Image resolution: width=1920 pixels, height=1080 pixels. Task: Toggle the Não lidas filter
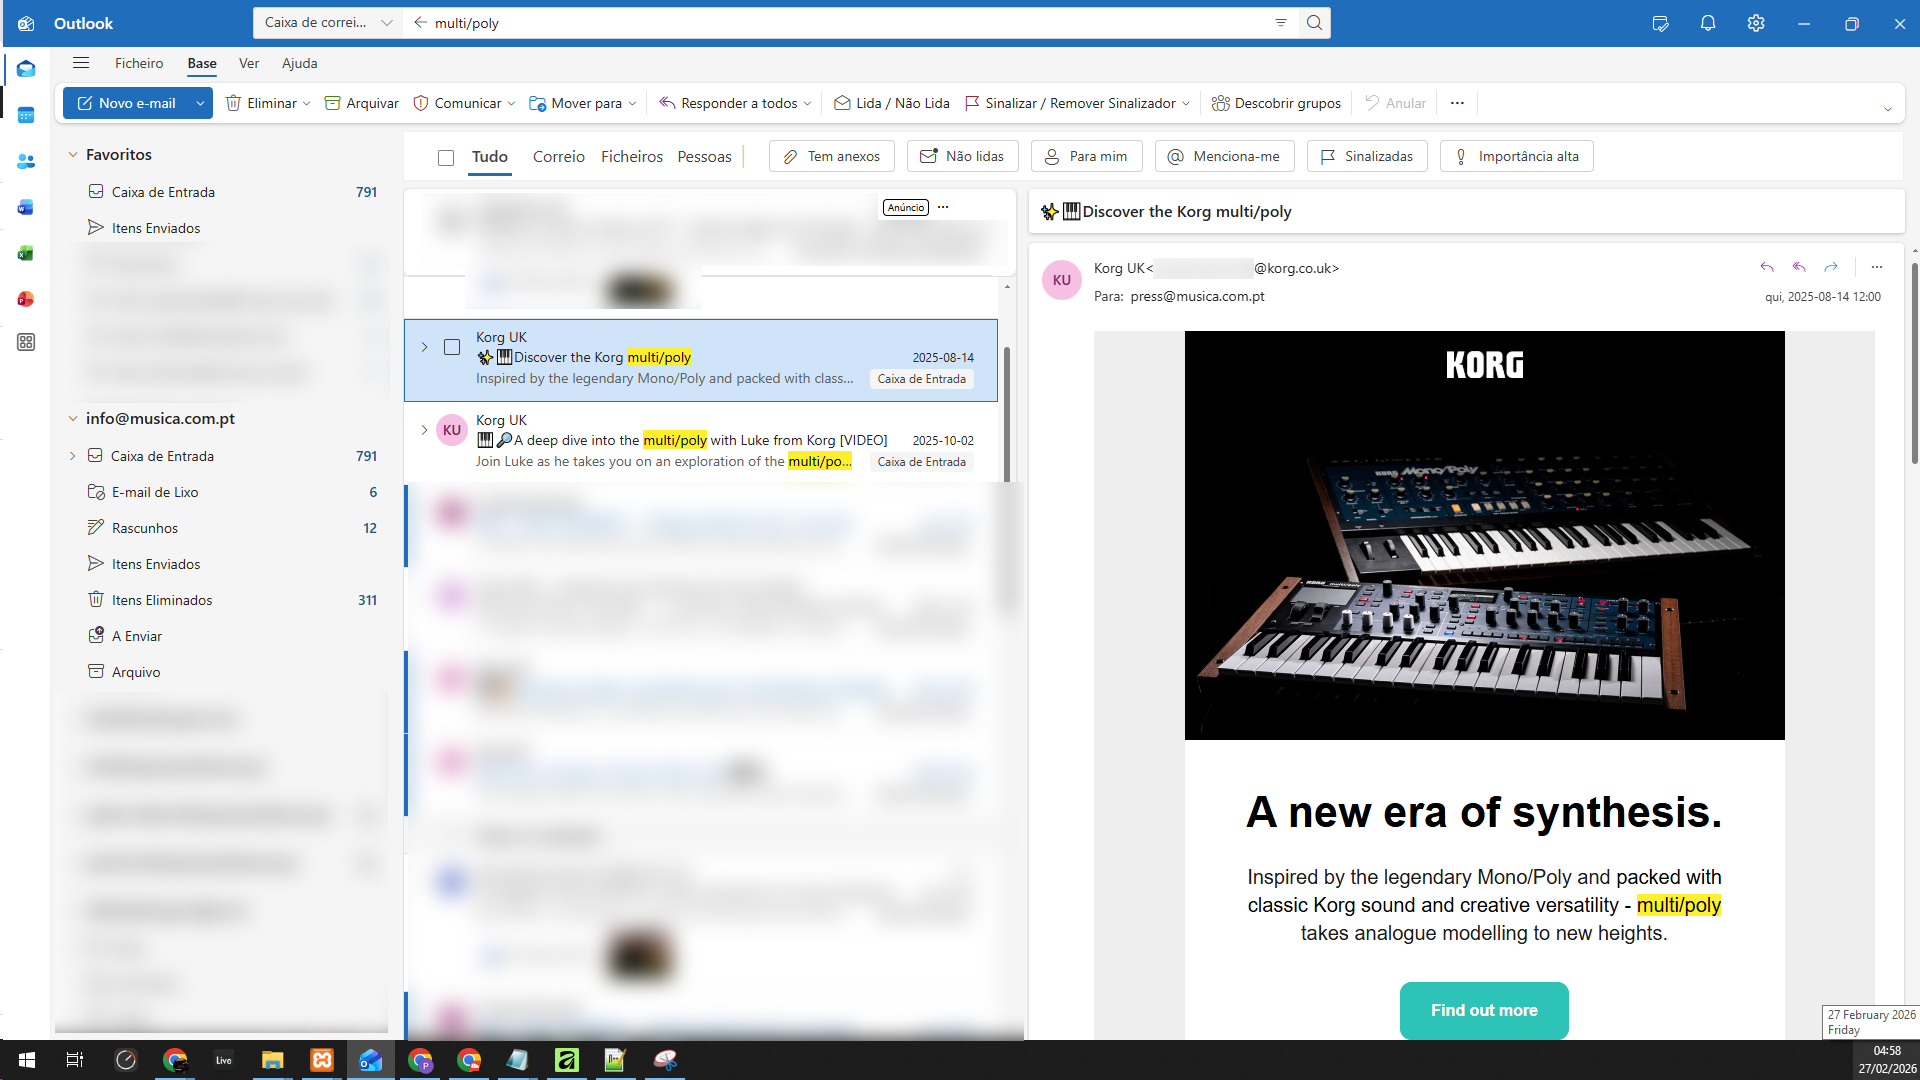[x=962, y=156]
